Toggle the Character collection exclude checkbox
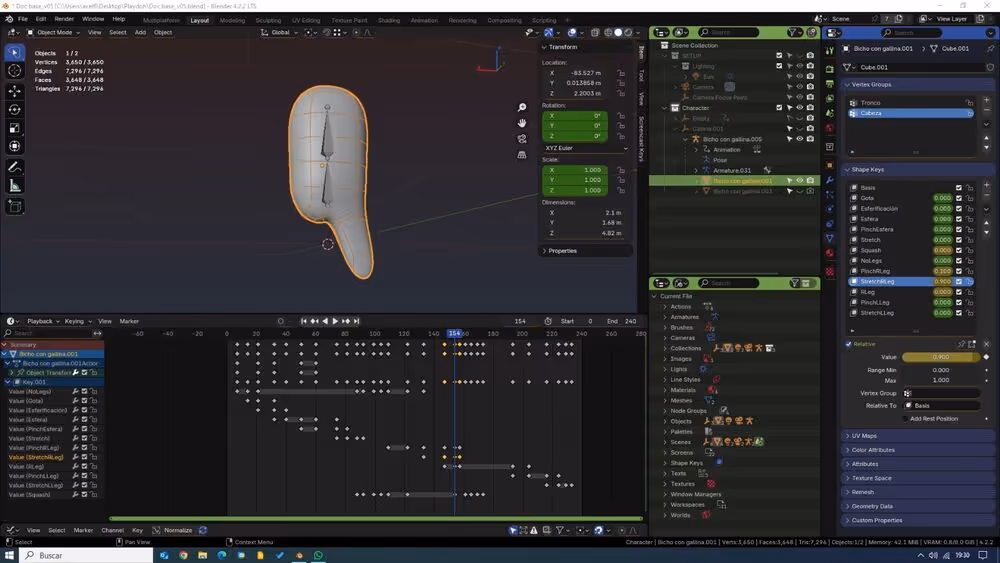Screen dimensions: 1000x563 779,108
